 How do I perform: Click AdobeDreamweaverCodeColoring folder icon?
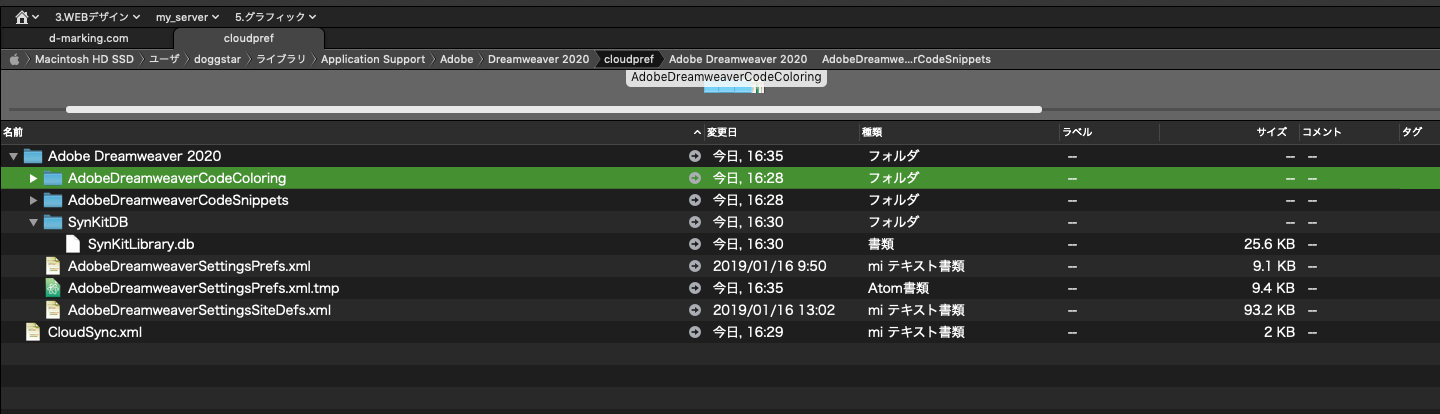[x=53, y=178]
